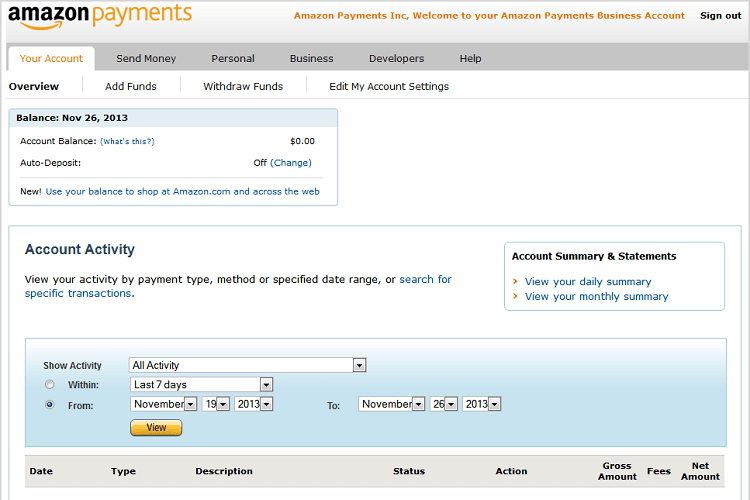Click the Action column header
The width and height of the screenshot is (750, 500).
(x=511, y=471)
